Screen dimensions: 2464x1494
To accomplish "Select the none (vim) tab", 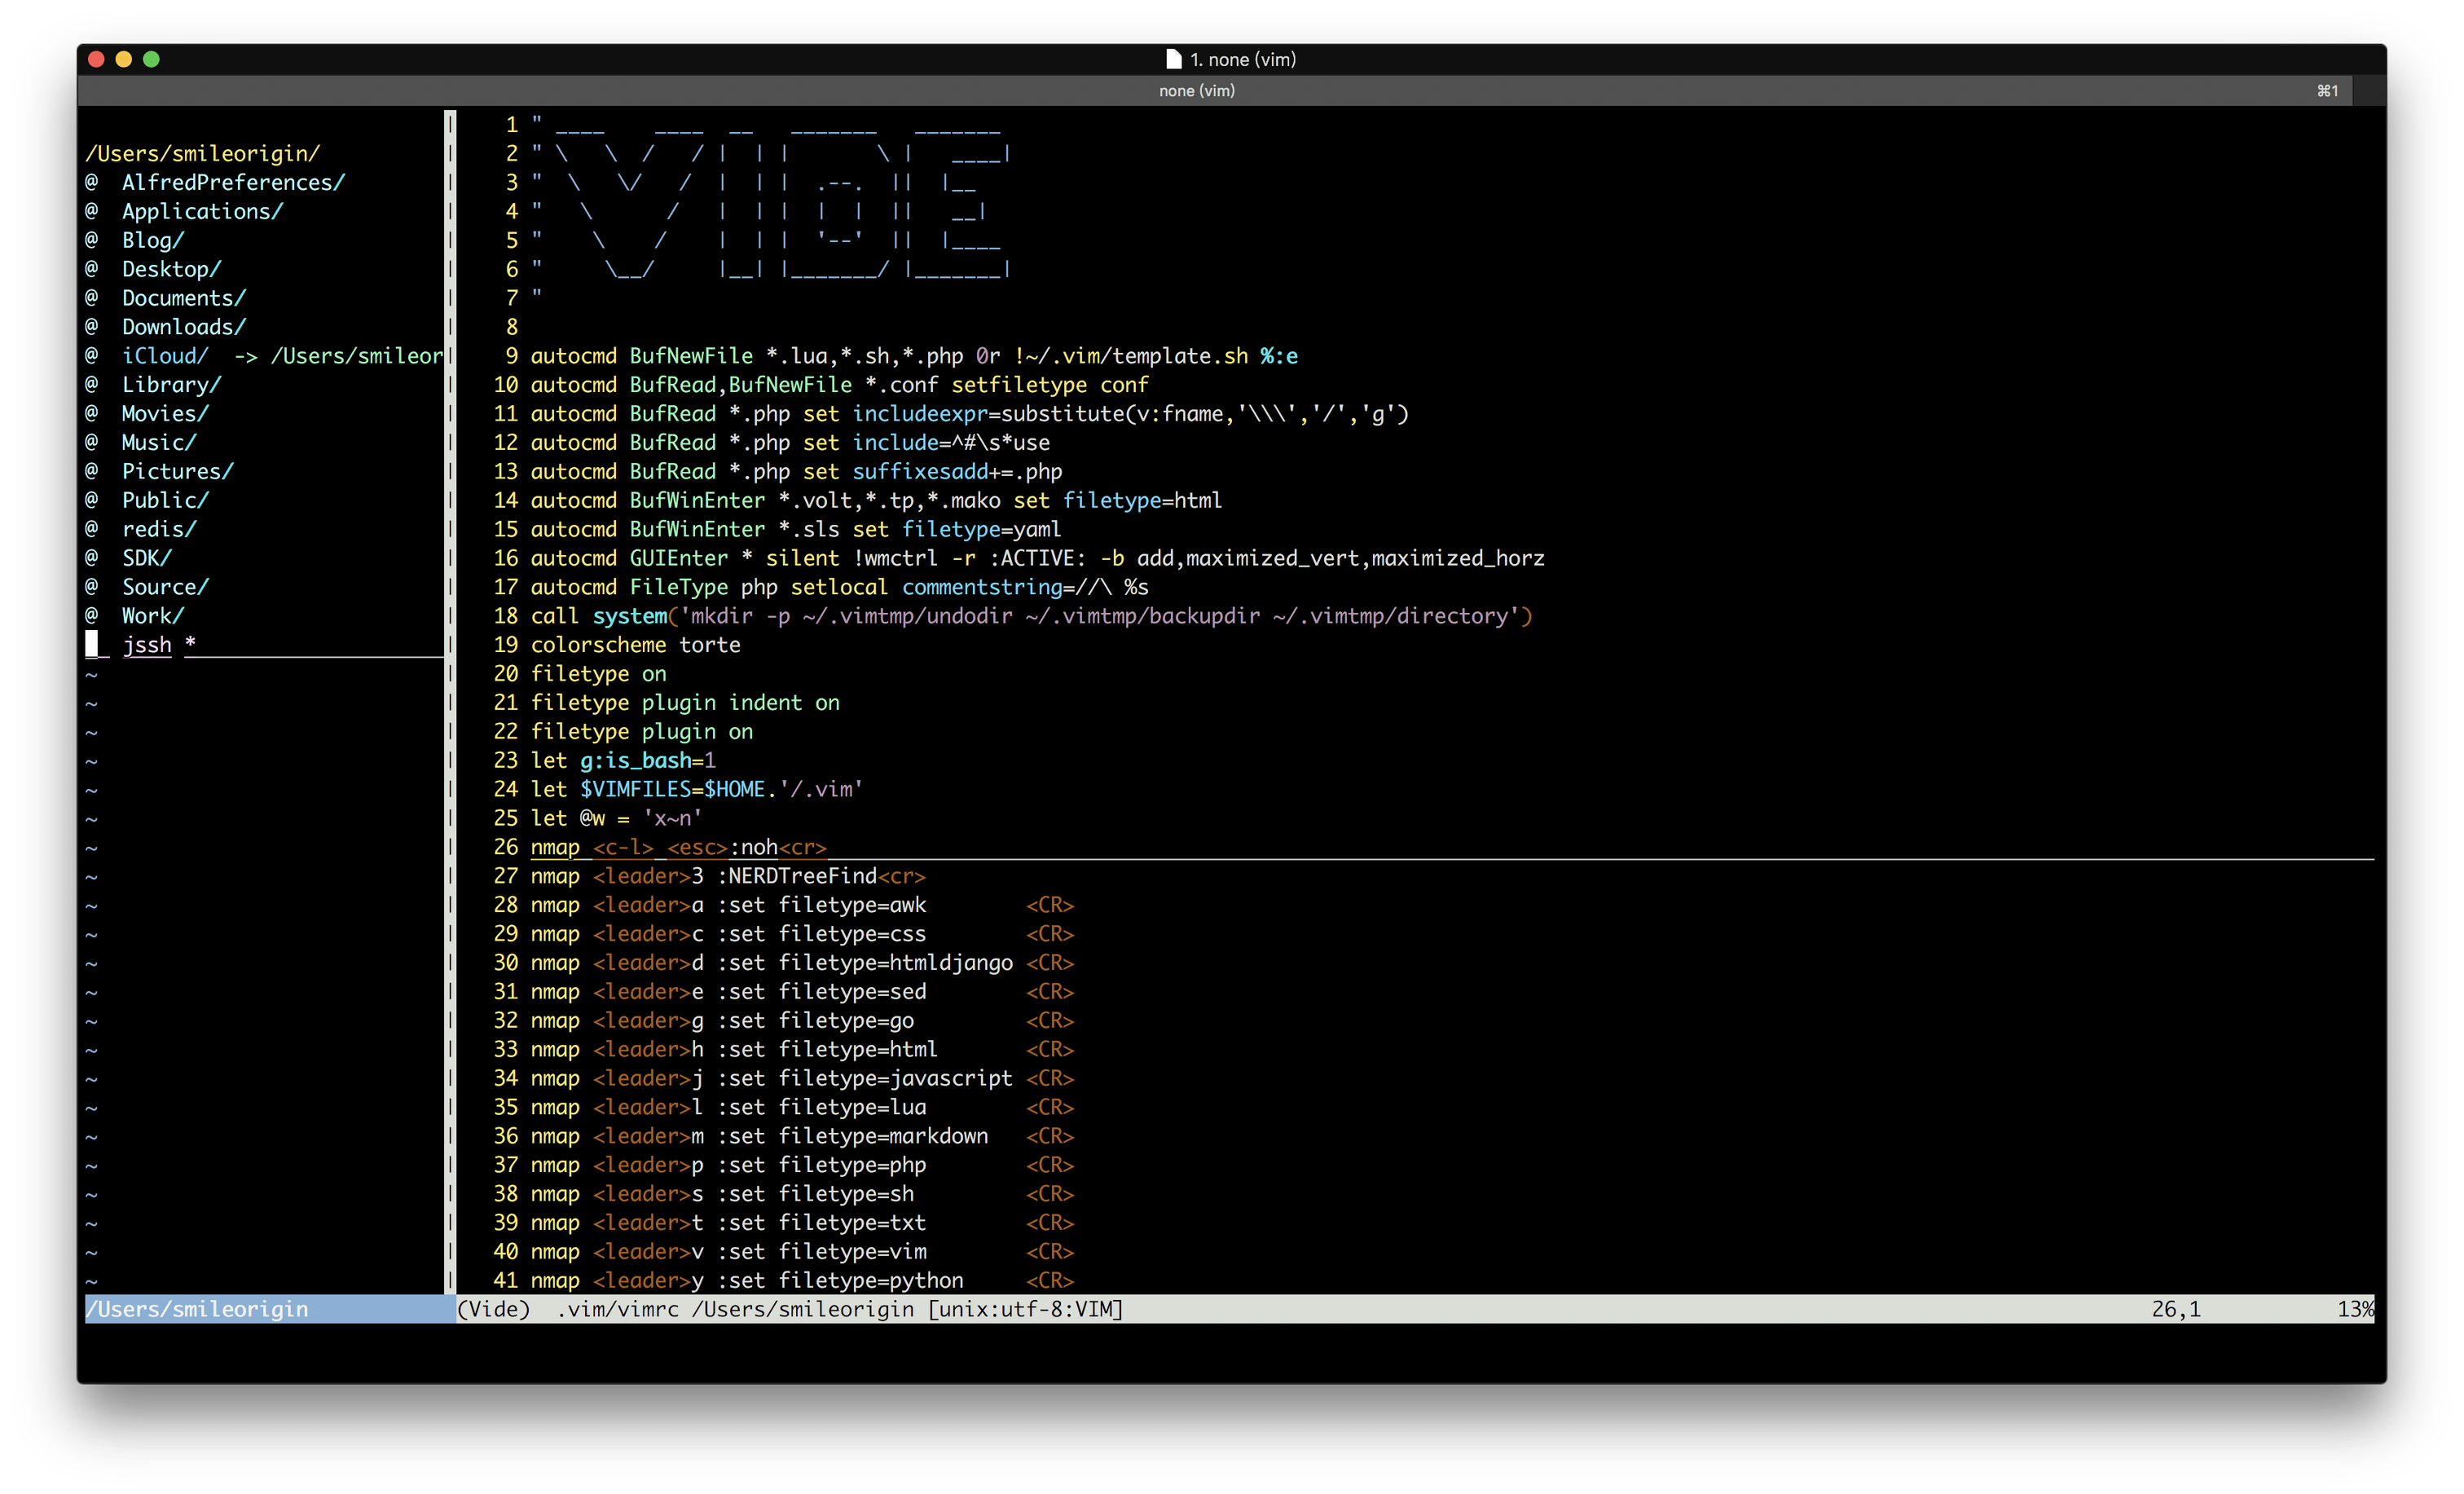I will click(x=1196, y=91).
